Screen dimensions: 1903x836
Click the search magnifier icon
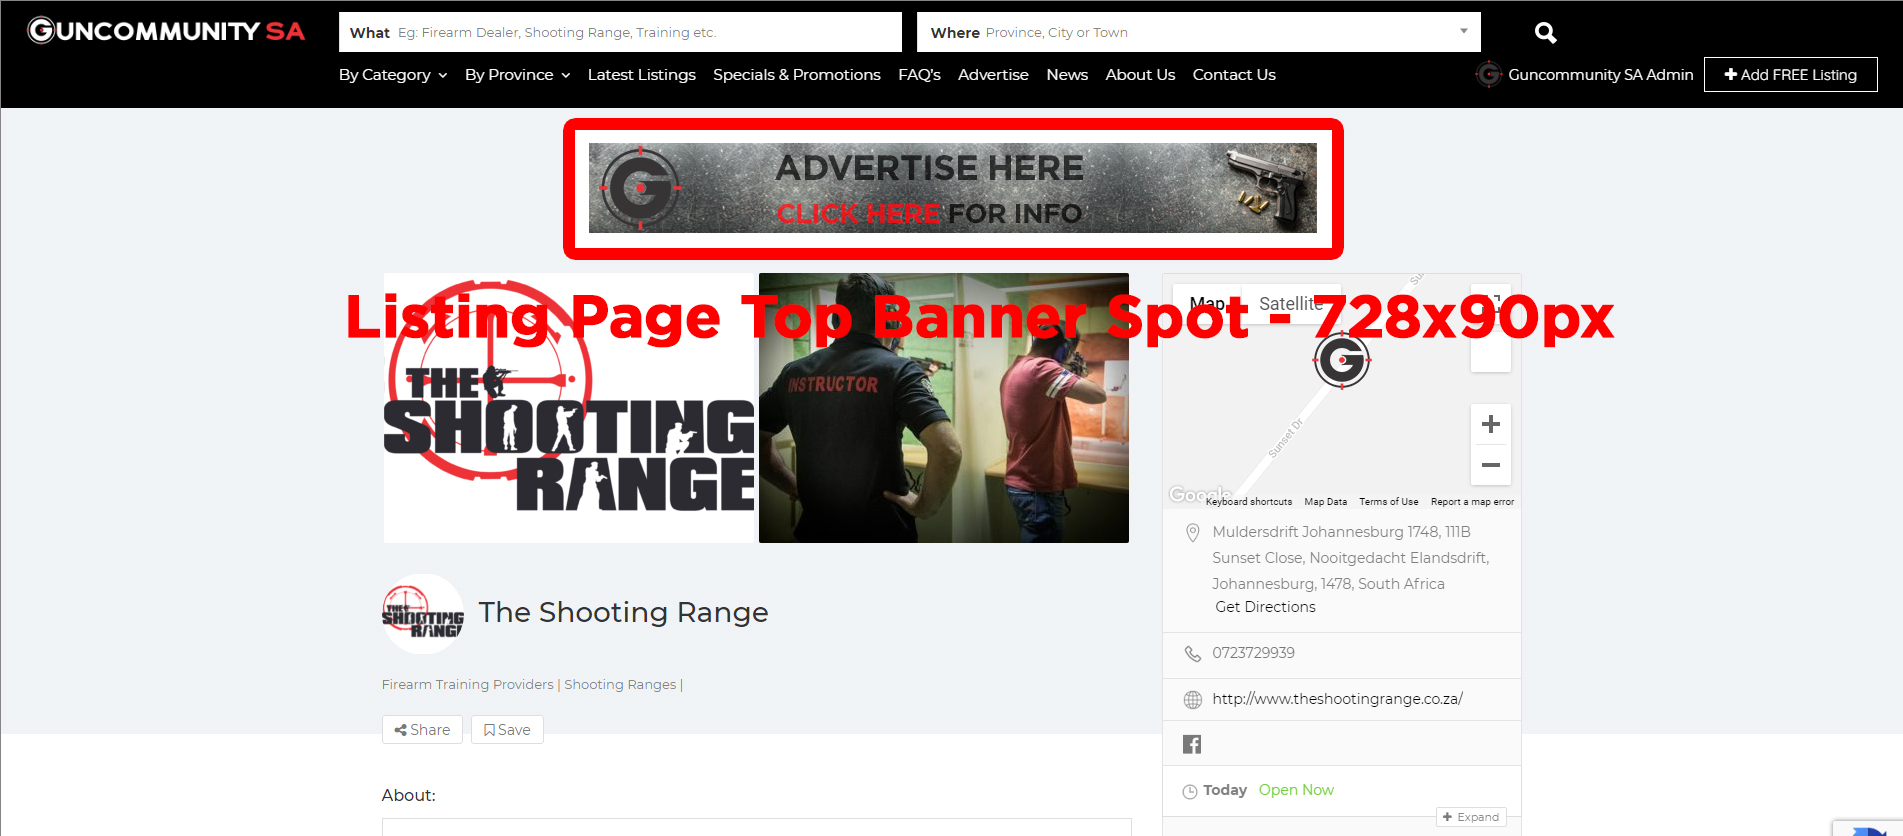[1545, 33]
